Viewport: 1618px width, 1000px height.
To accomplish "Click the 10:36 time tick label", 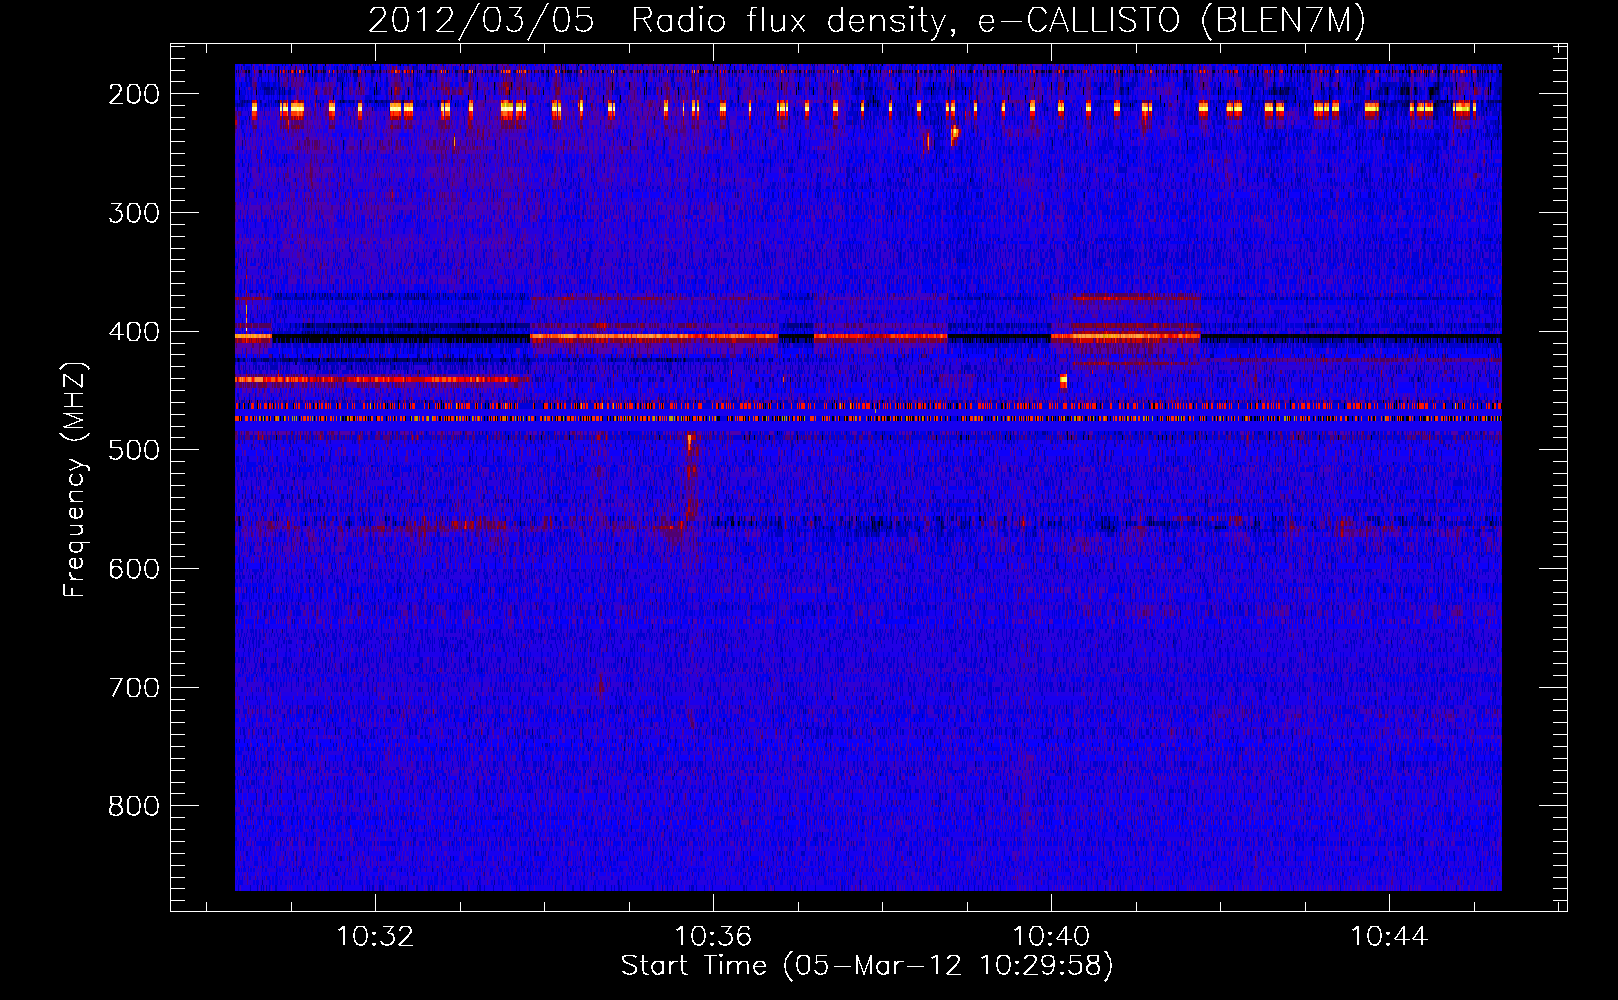I will (713, 937).
